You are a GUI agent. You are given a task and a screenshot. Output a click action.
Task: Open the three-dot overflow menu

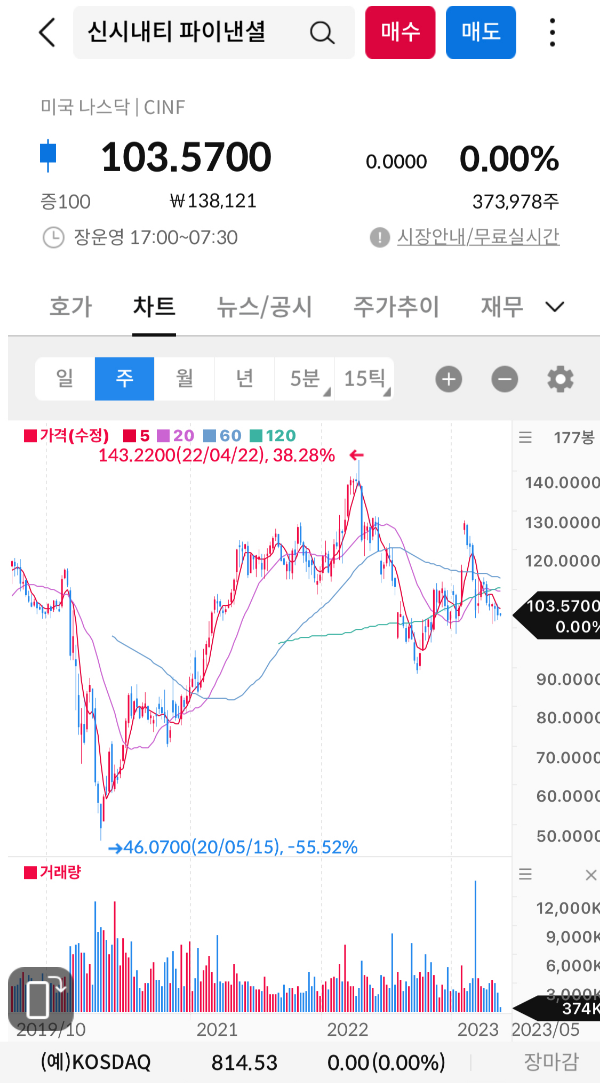pos(552,33)
